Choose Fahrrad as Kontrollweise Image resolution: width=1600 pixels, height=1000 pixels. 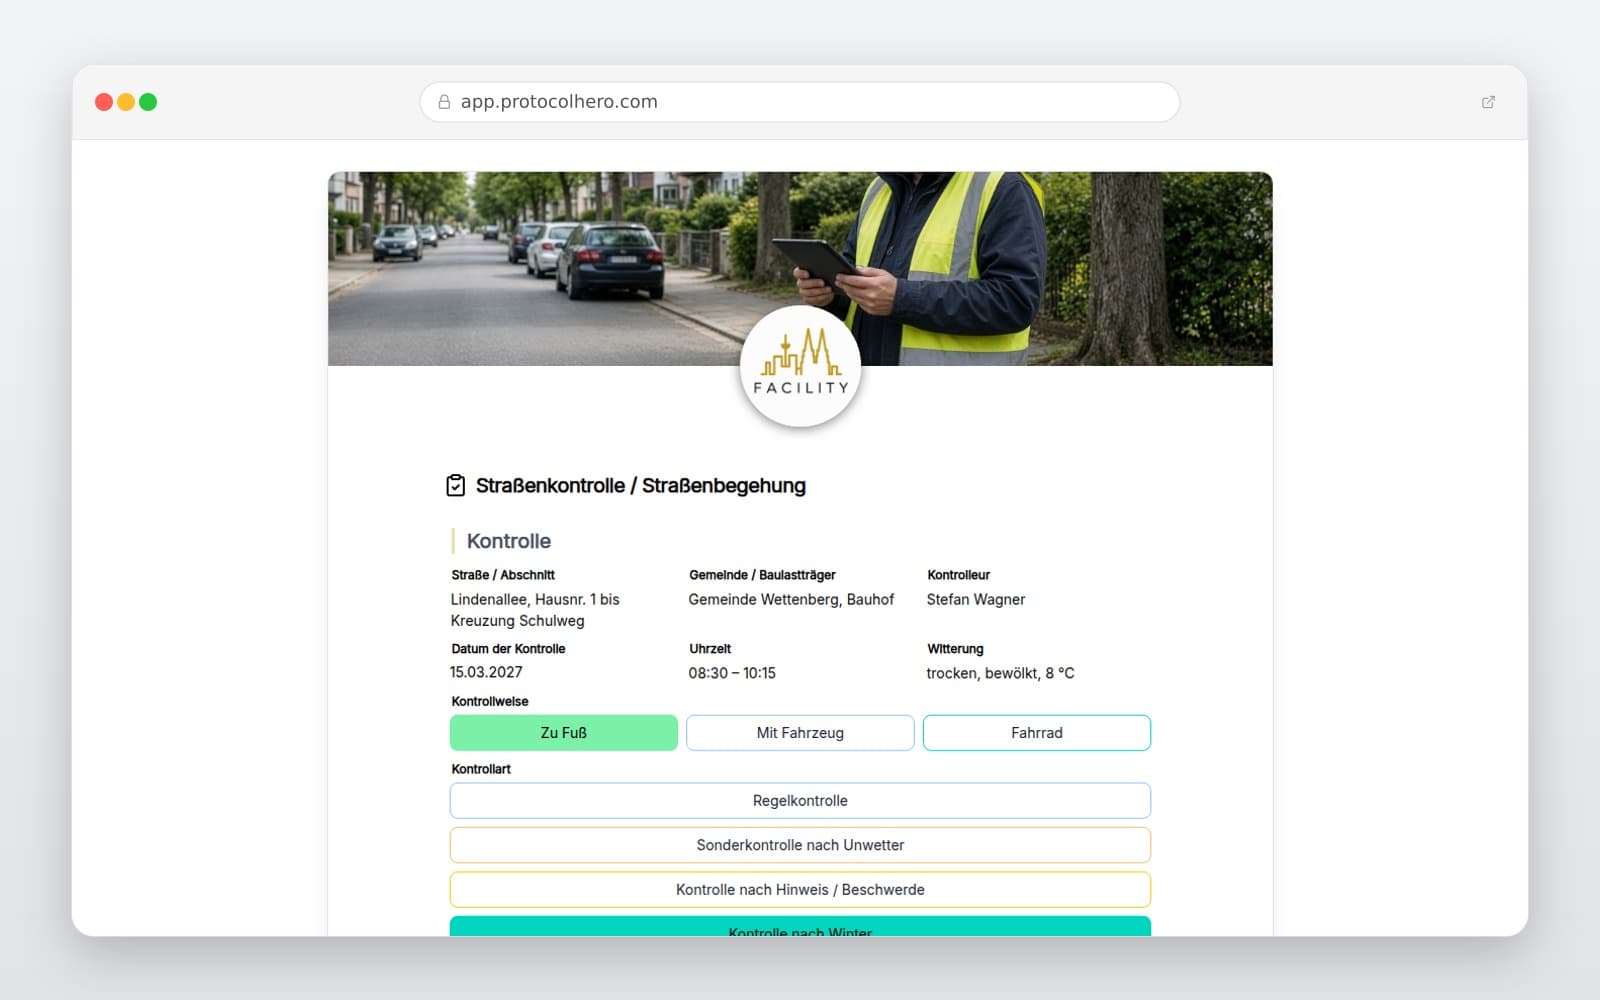pos(1037,733)
